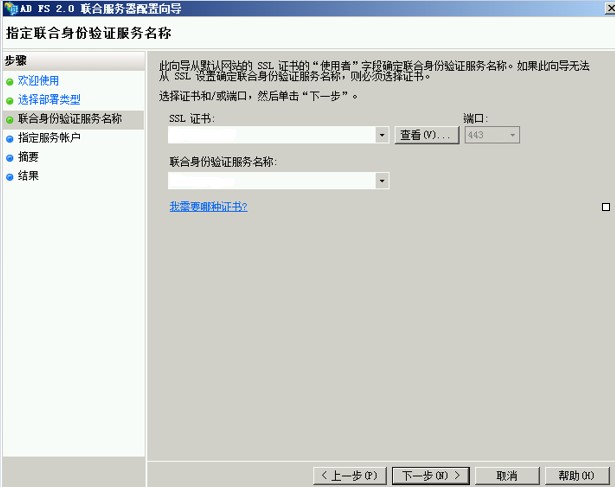
Task: Click the blue bullet beside 结果
Action: [10, 176]
